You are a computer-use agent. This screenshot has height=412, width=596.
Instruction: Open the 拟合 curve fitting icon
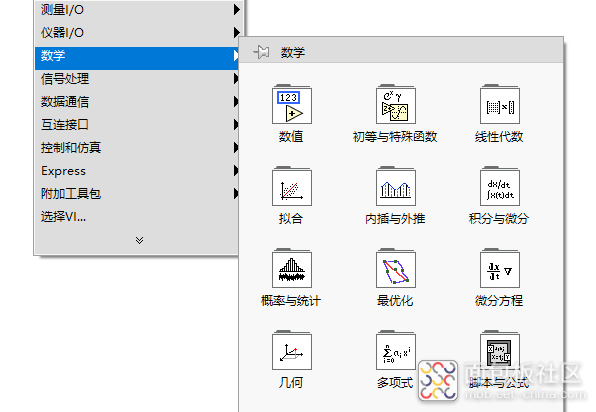(292, 186)
